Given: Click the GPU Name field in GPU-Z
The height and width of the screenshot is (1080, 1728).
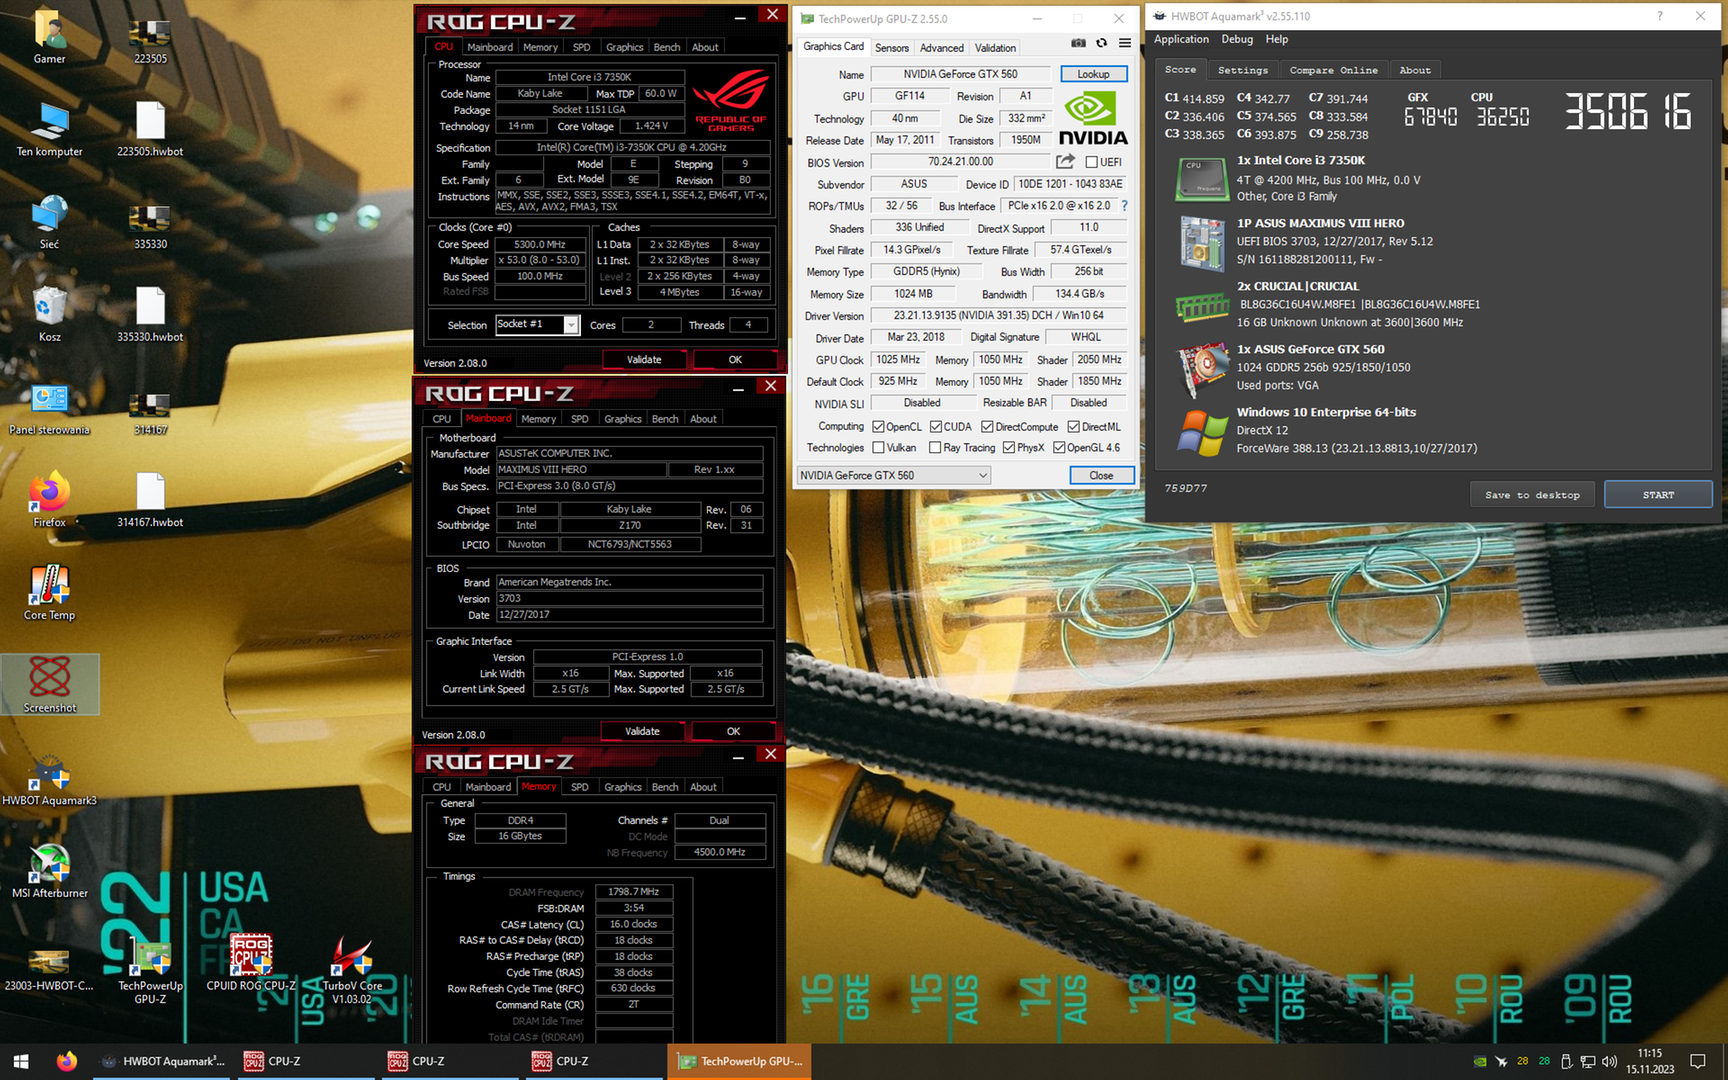Looking at the screenshot, I should pos(960,74).
